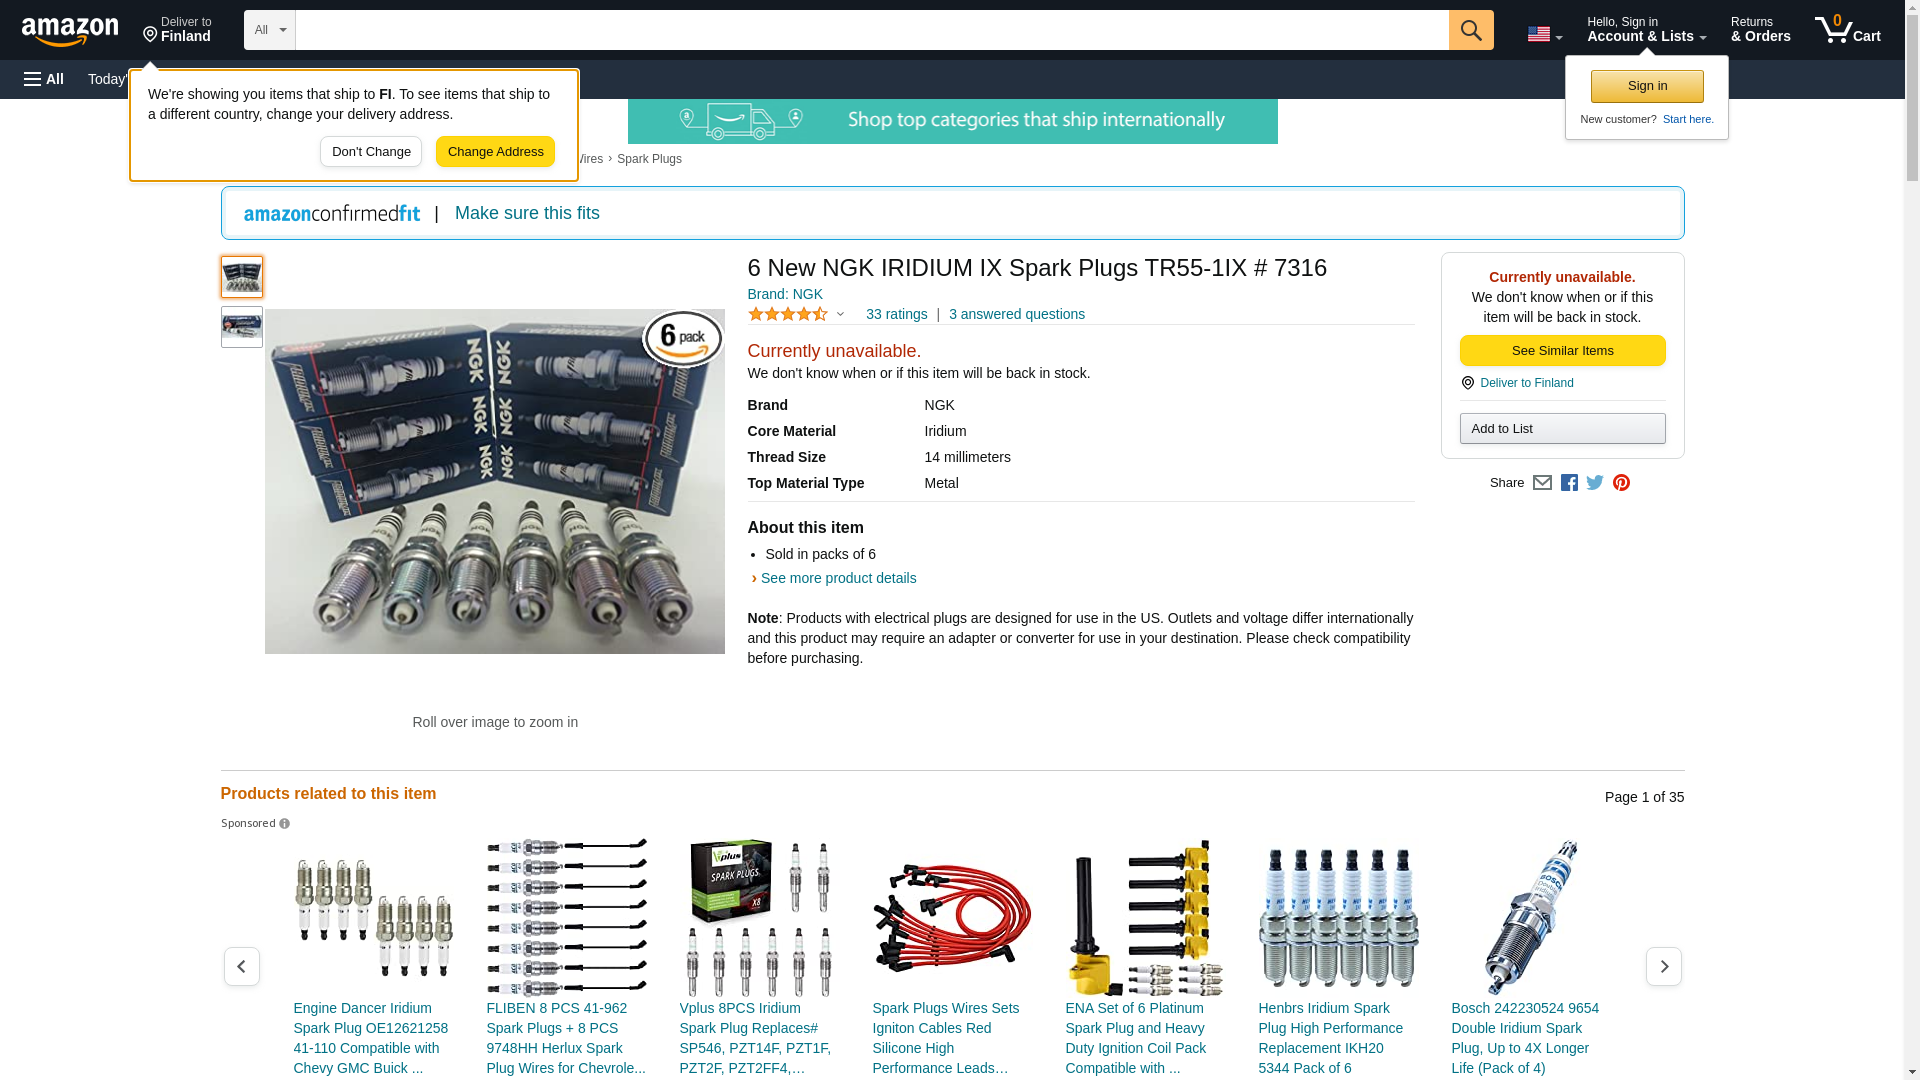Click inside the Amazon search field
1920x1080 pixels.
point(870,30)
